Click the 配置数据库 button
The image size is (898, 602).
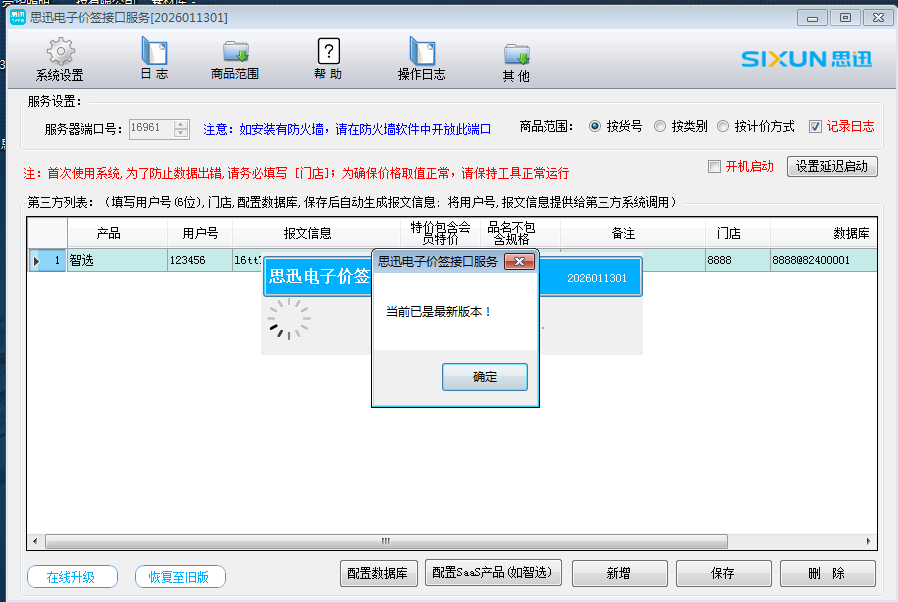377,573
